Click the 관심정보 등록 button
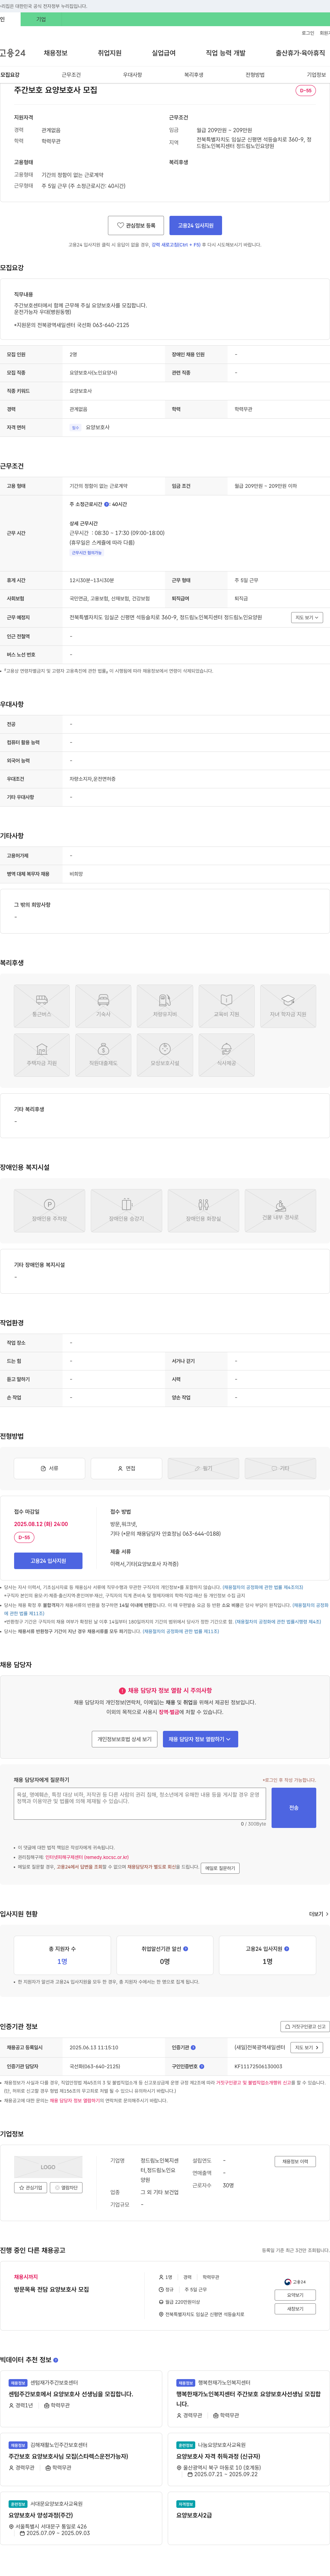Image resolution: width=330 pixels, height=2576 pixels. pyautogui.click(x=136, y=225)
